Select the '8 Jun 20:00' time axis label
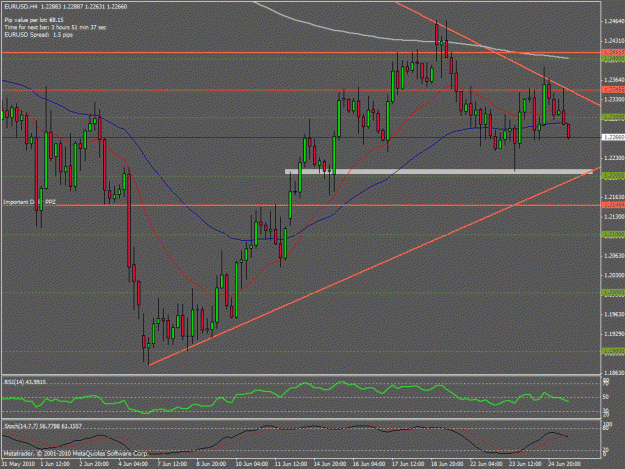 (x=211, y=464)
